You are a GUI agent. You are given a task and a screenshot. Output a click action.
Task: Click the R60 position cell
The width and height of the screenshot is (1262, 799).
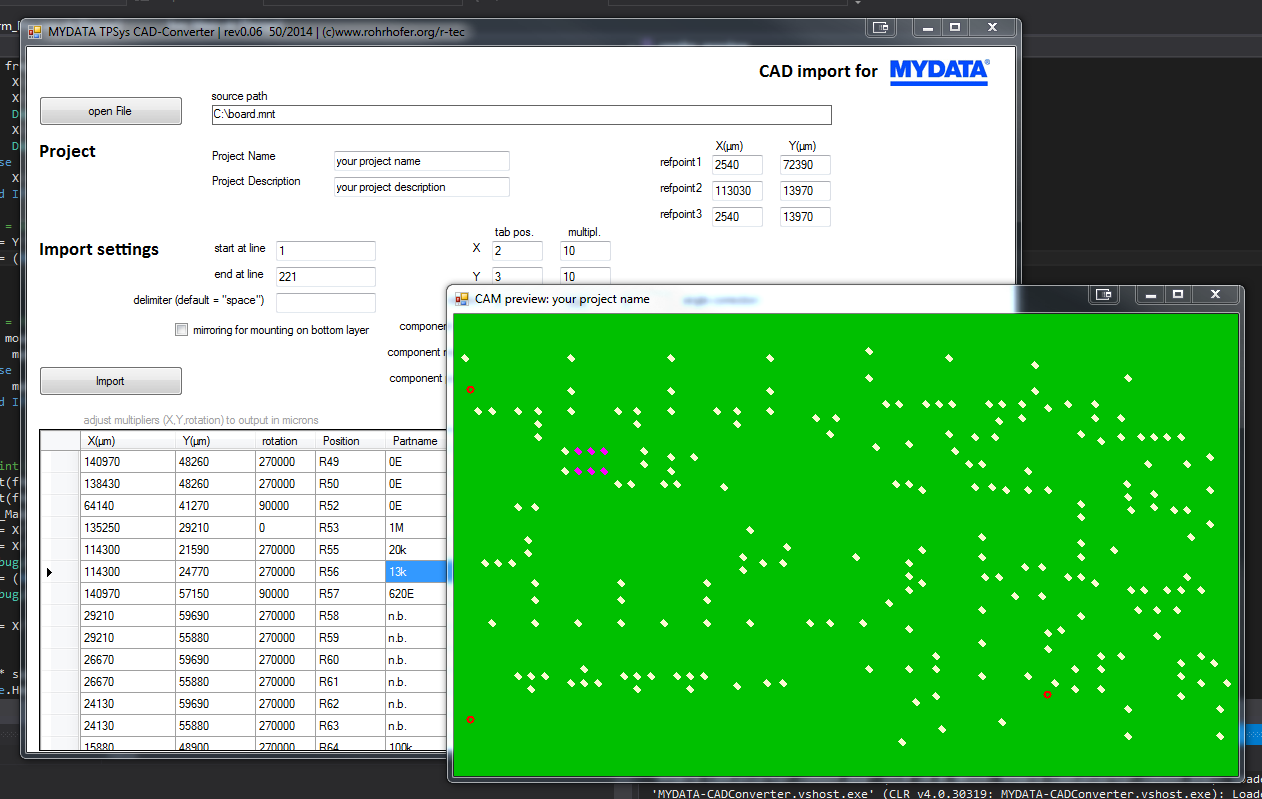(350, 660)
